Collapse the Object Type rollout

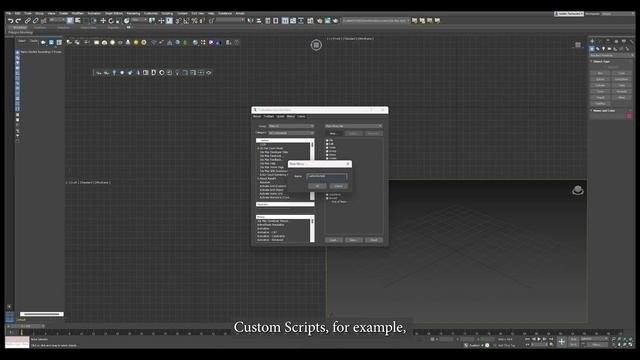click(601, 61)
